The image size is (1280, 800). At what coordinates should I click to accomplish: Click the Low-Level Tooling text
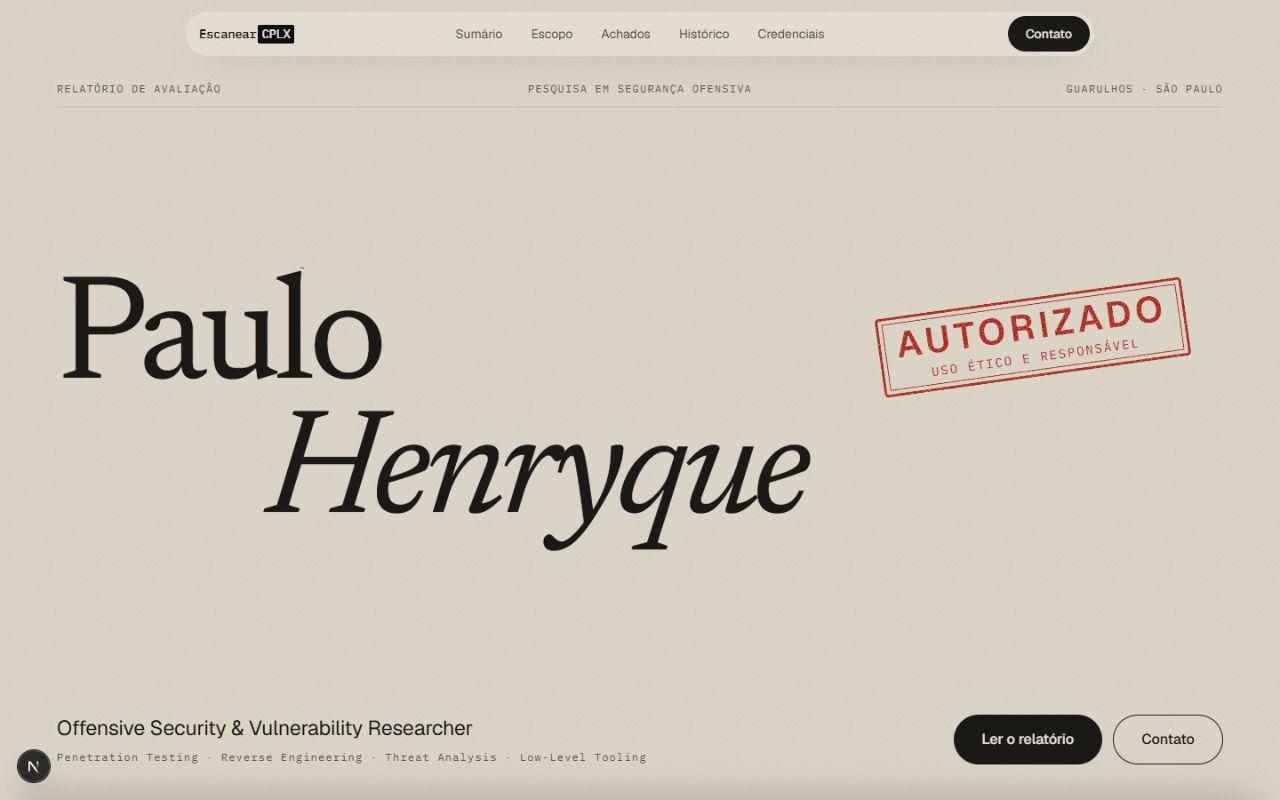point(583,757)
